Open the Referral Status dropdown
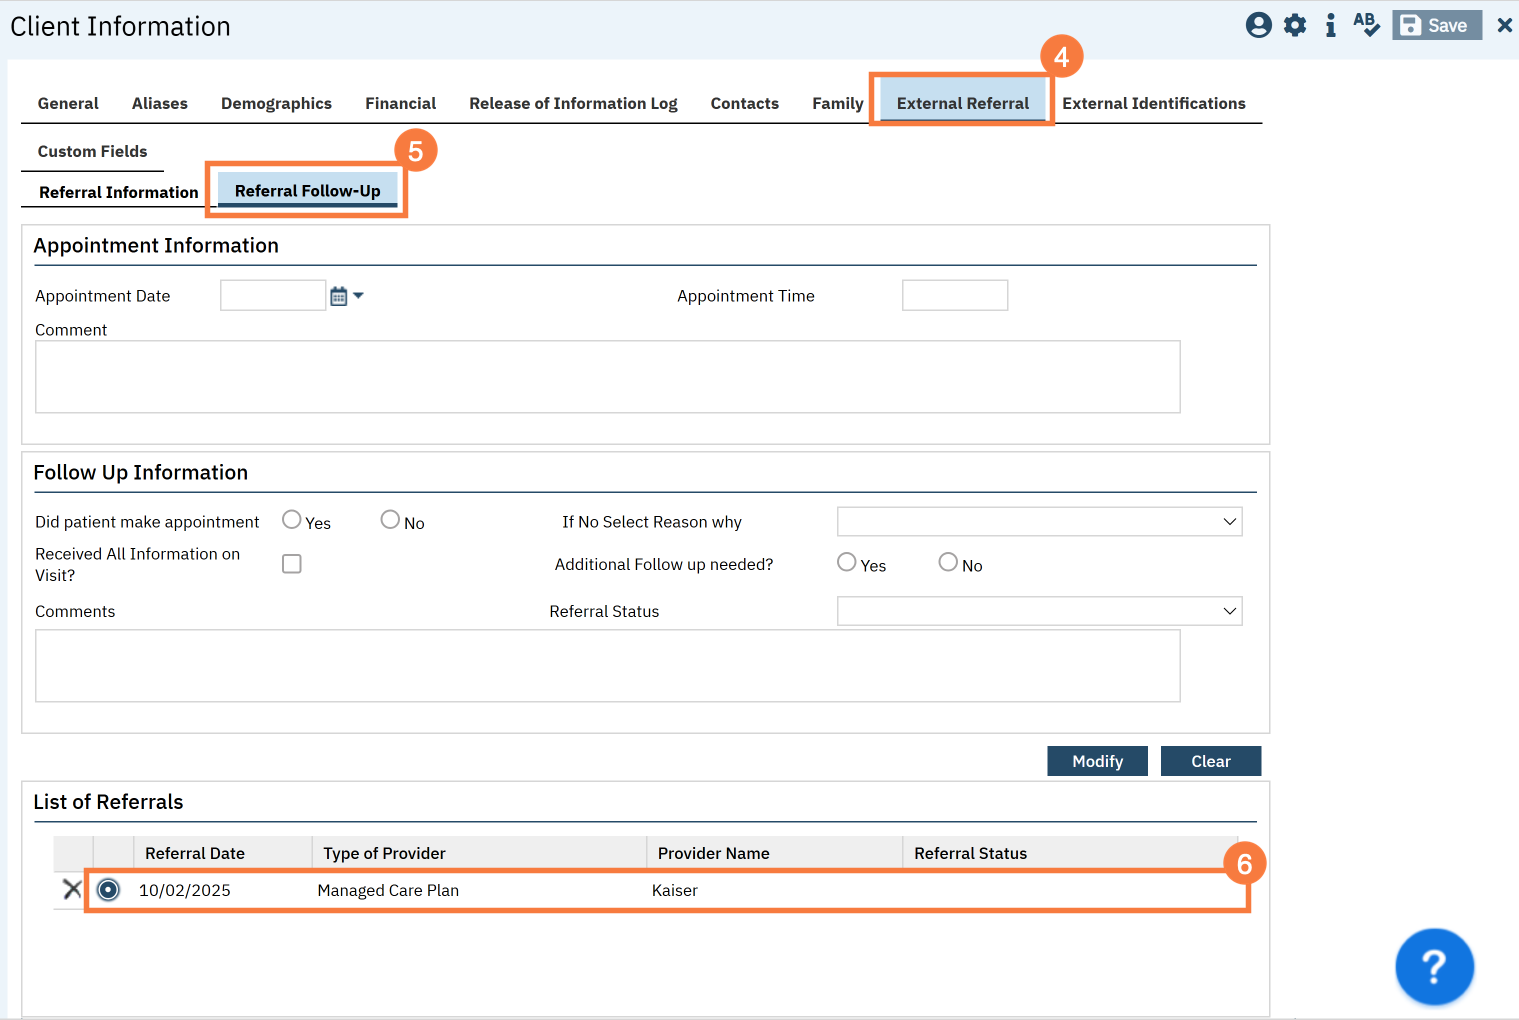1519x1020 pixels. (1039, 611)
